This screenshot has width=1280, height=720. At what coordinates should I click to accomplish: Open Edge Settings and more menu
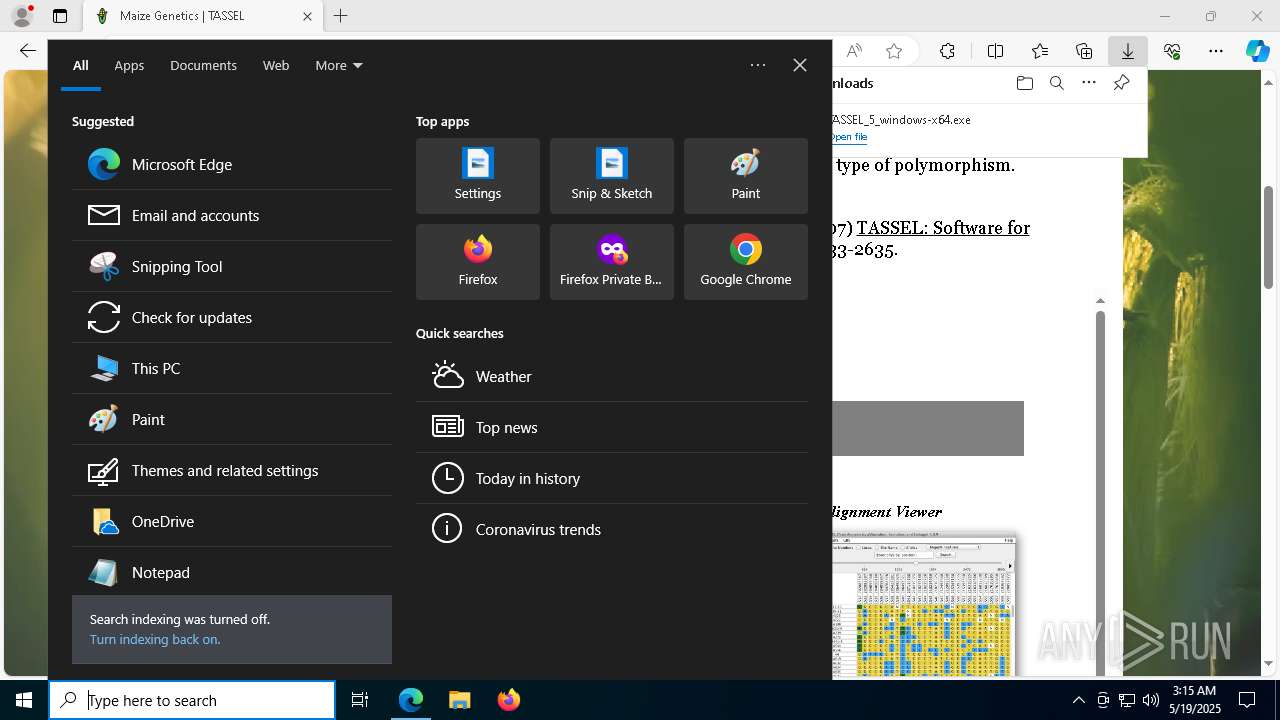point(1216,51)
